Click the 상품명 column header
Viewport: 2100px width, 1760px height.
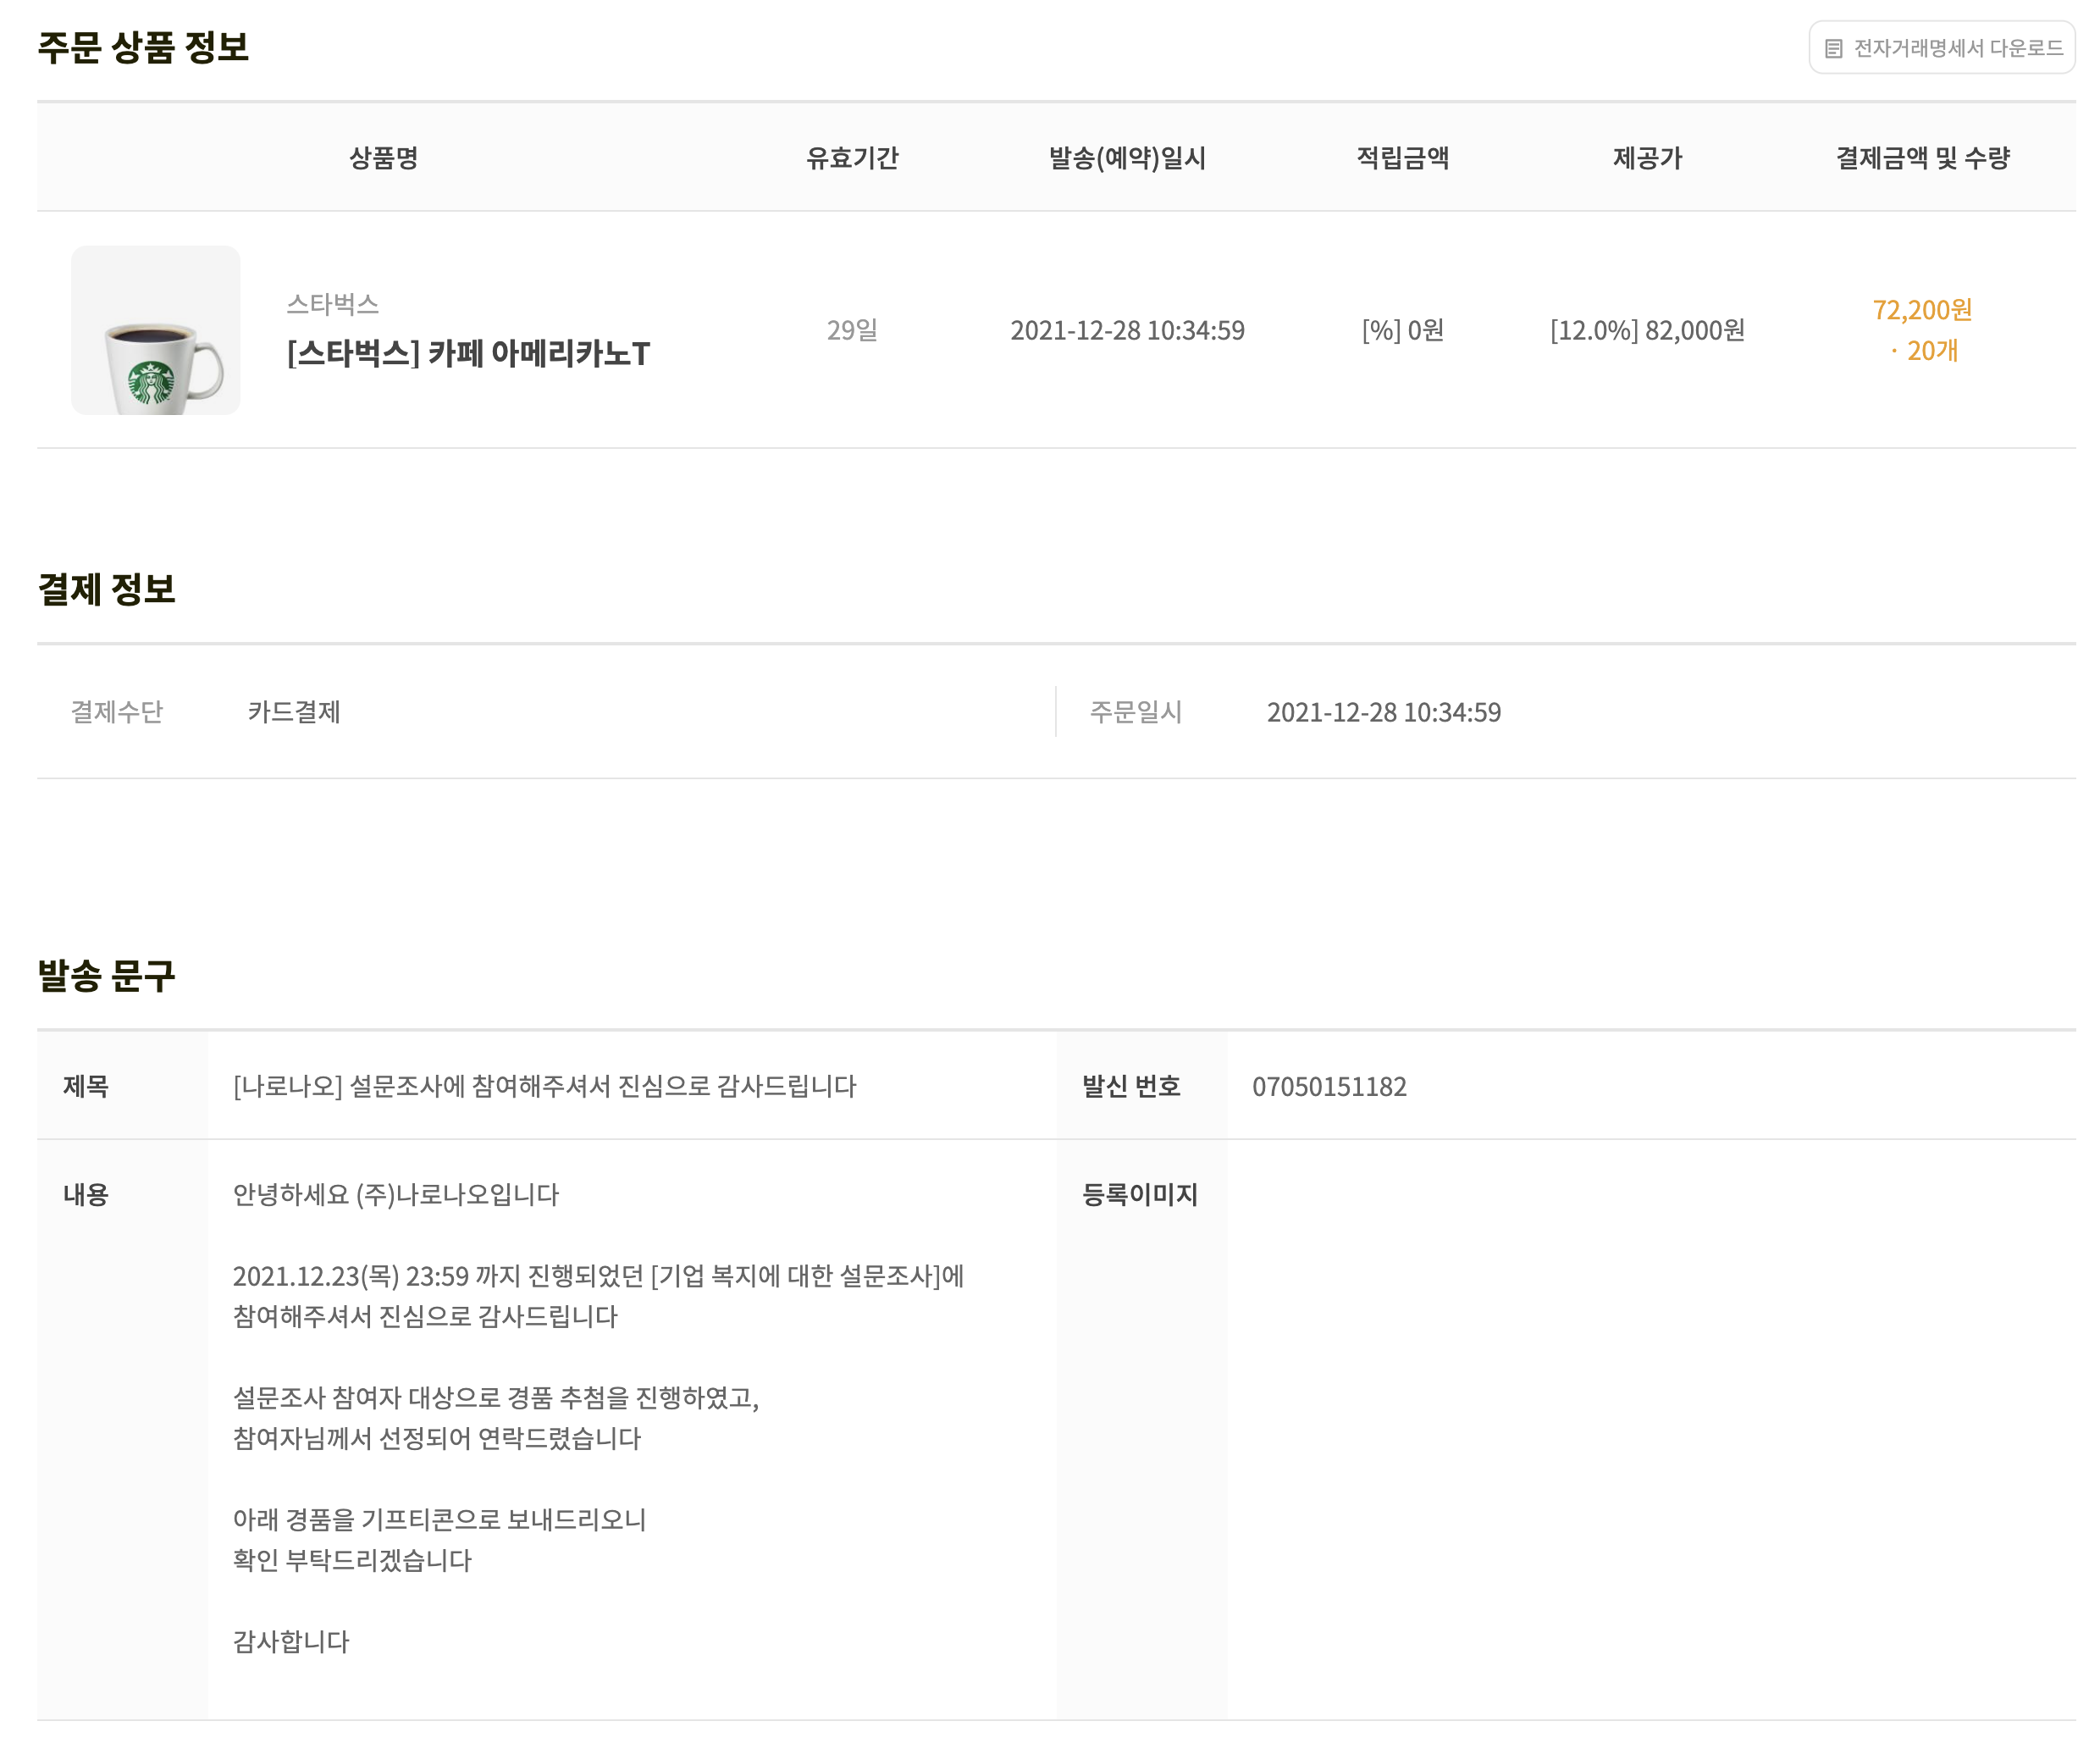383,157
